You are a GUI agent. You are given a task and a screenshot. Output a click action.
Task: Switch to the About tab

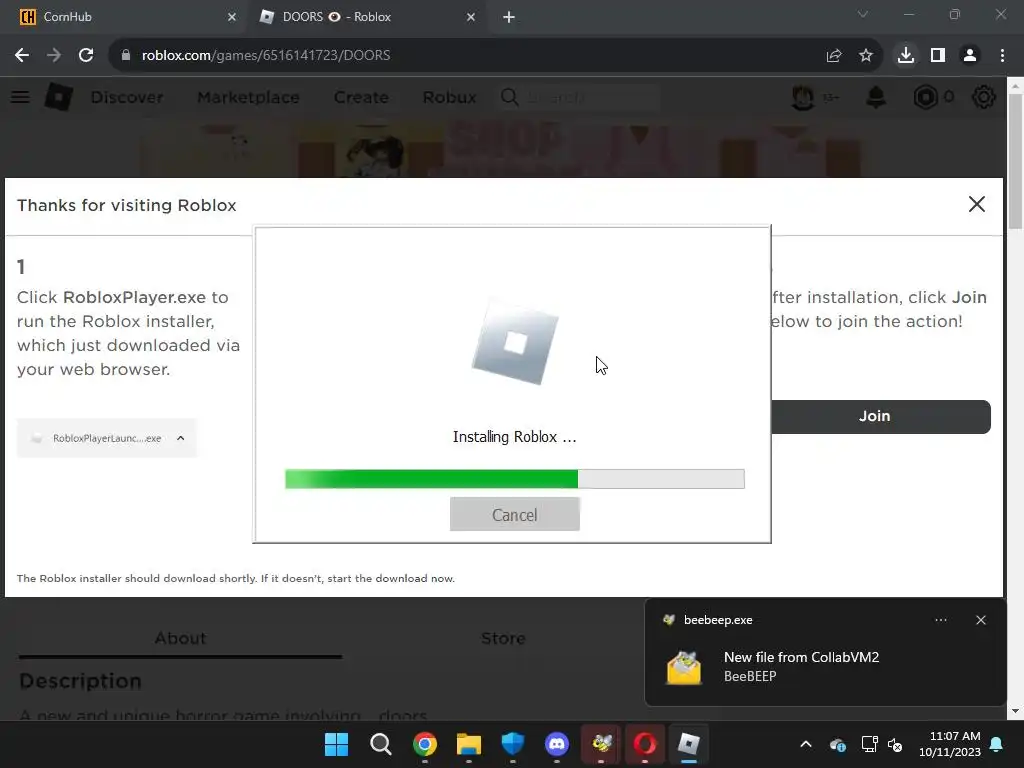[180, 638]
